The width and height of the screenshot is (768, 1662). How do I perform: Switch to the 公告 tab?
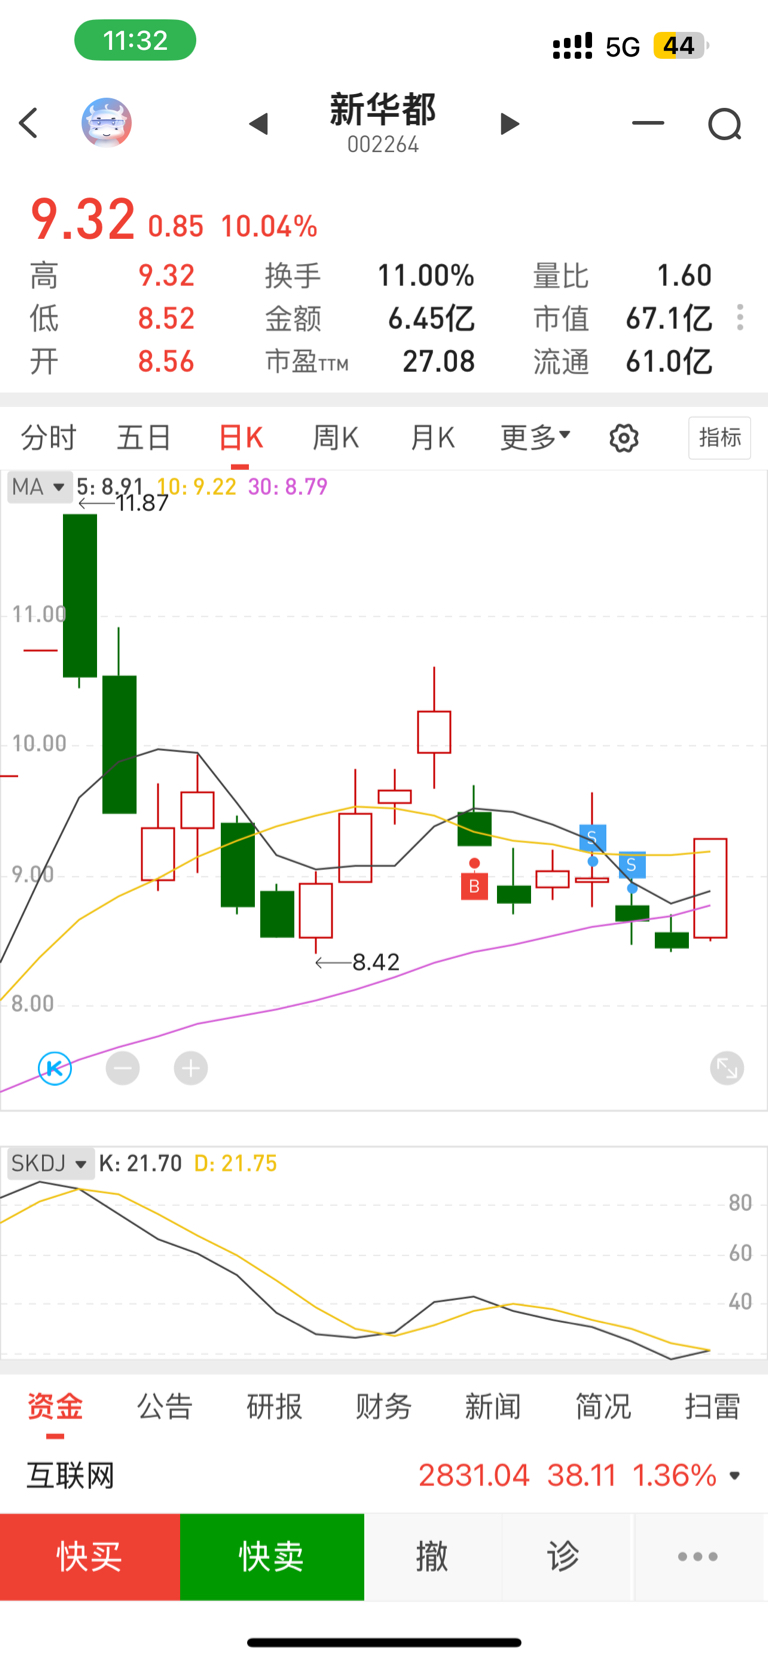165,1407
